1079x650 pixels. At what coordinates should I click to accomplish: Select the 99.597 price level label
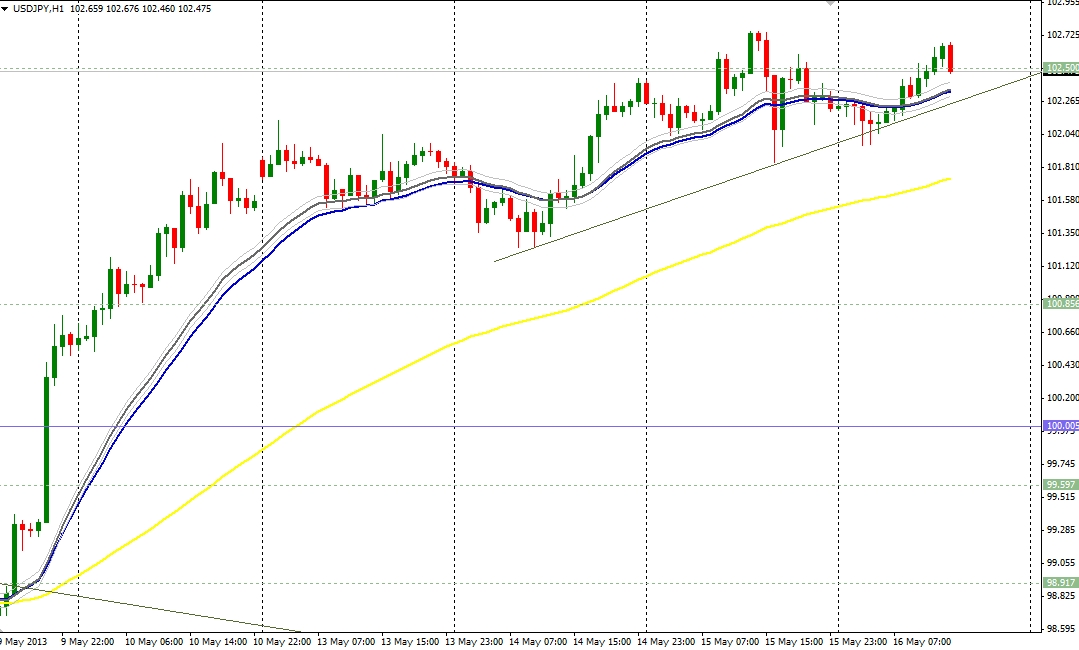point(1059,484)
